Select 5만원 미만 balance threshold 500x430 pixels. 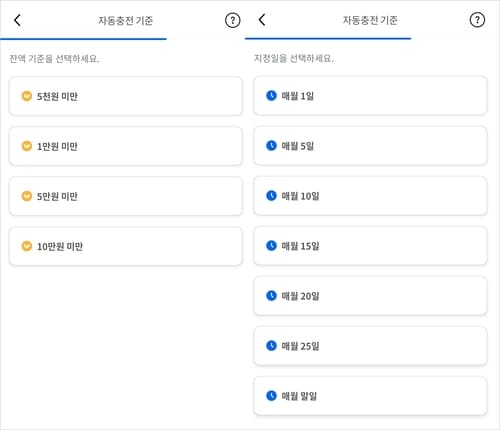tap(126, 196)
